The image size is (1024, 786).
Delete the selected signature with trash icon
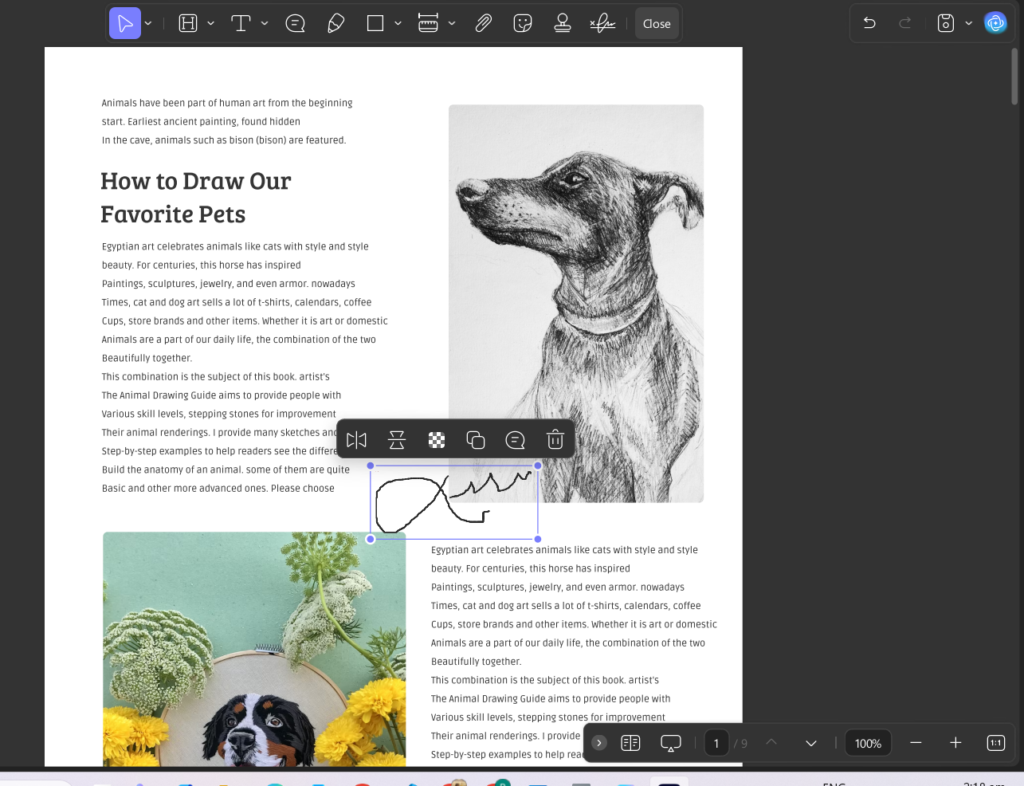(x=555, y=439)
